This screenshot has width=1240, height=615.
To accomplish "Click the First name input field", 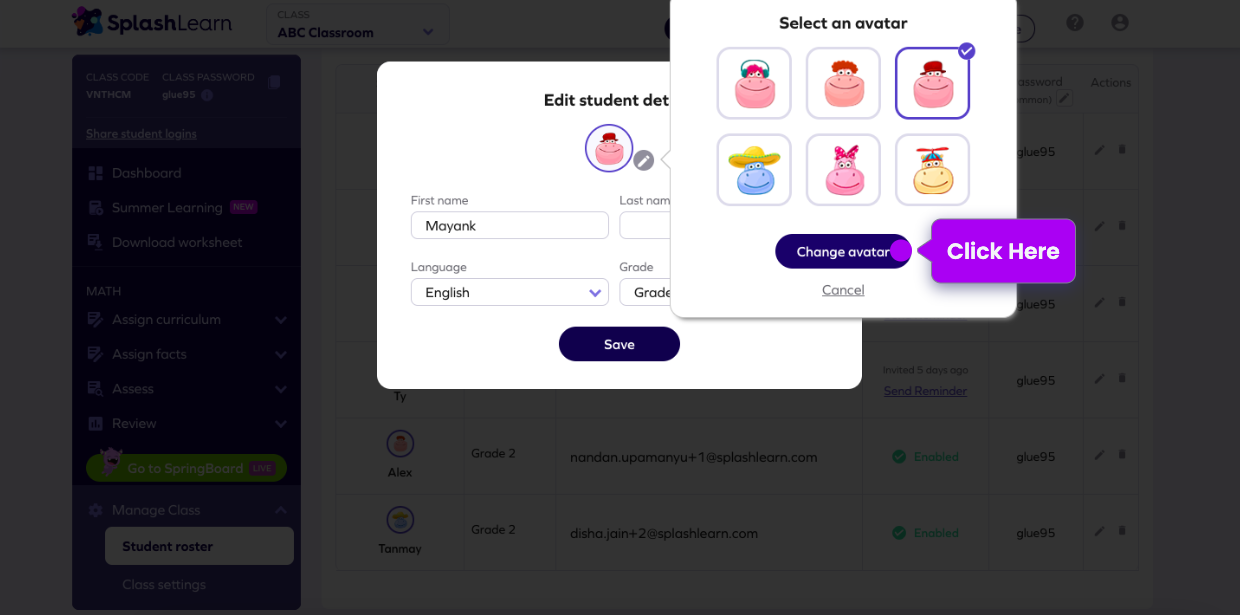I will click(x=509, y=226).
